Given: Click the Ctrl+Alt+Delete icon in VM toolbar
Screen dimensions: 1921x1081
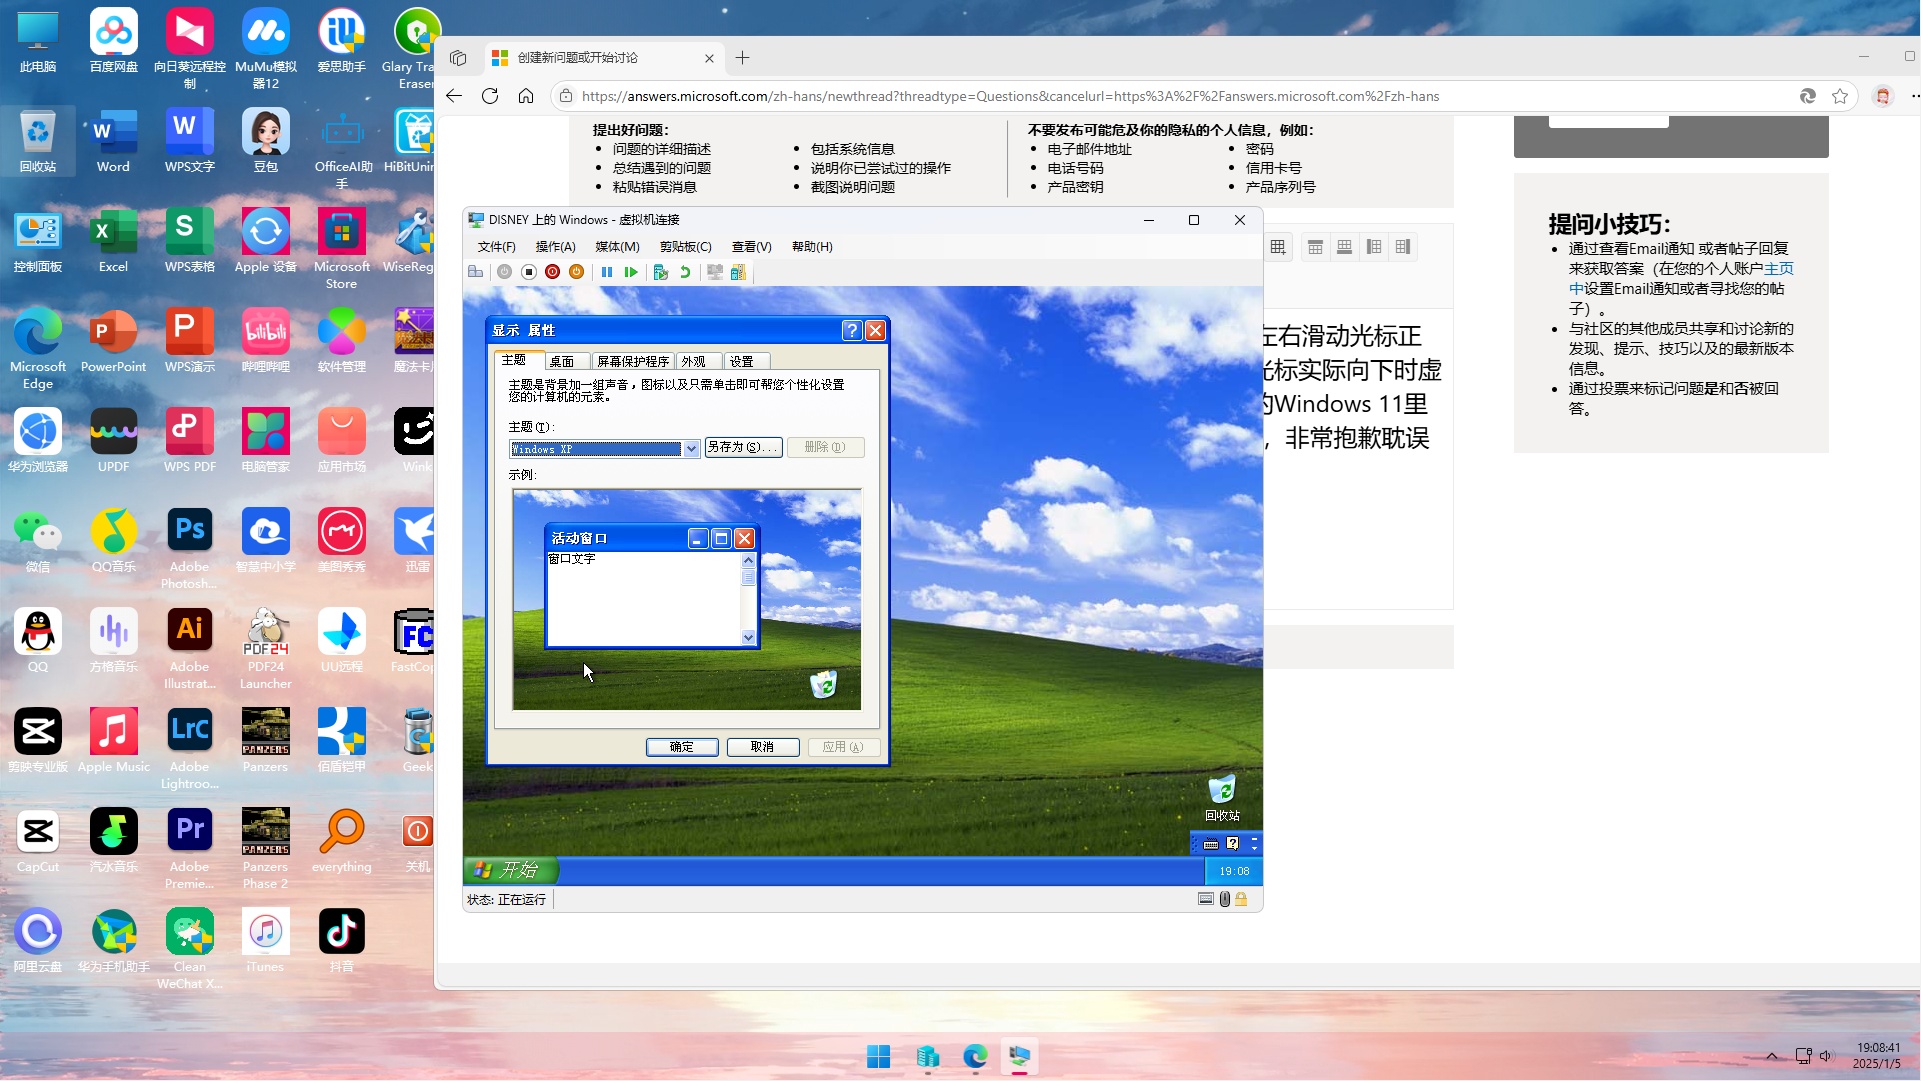Looking at the screenshot, I should point(476,272).
